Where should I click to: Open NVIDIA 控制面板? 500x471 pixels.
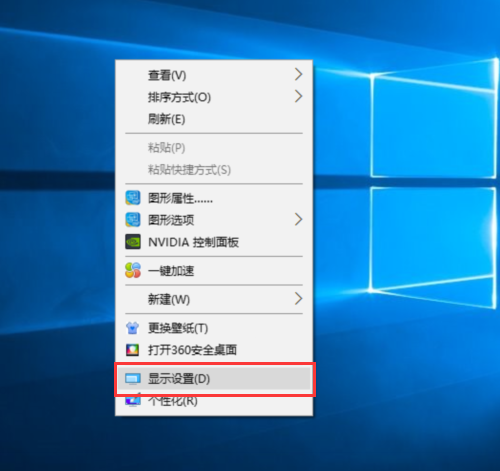tap(214, 242)
